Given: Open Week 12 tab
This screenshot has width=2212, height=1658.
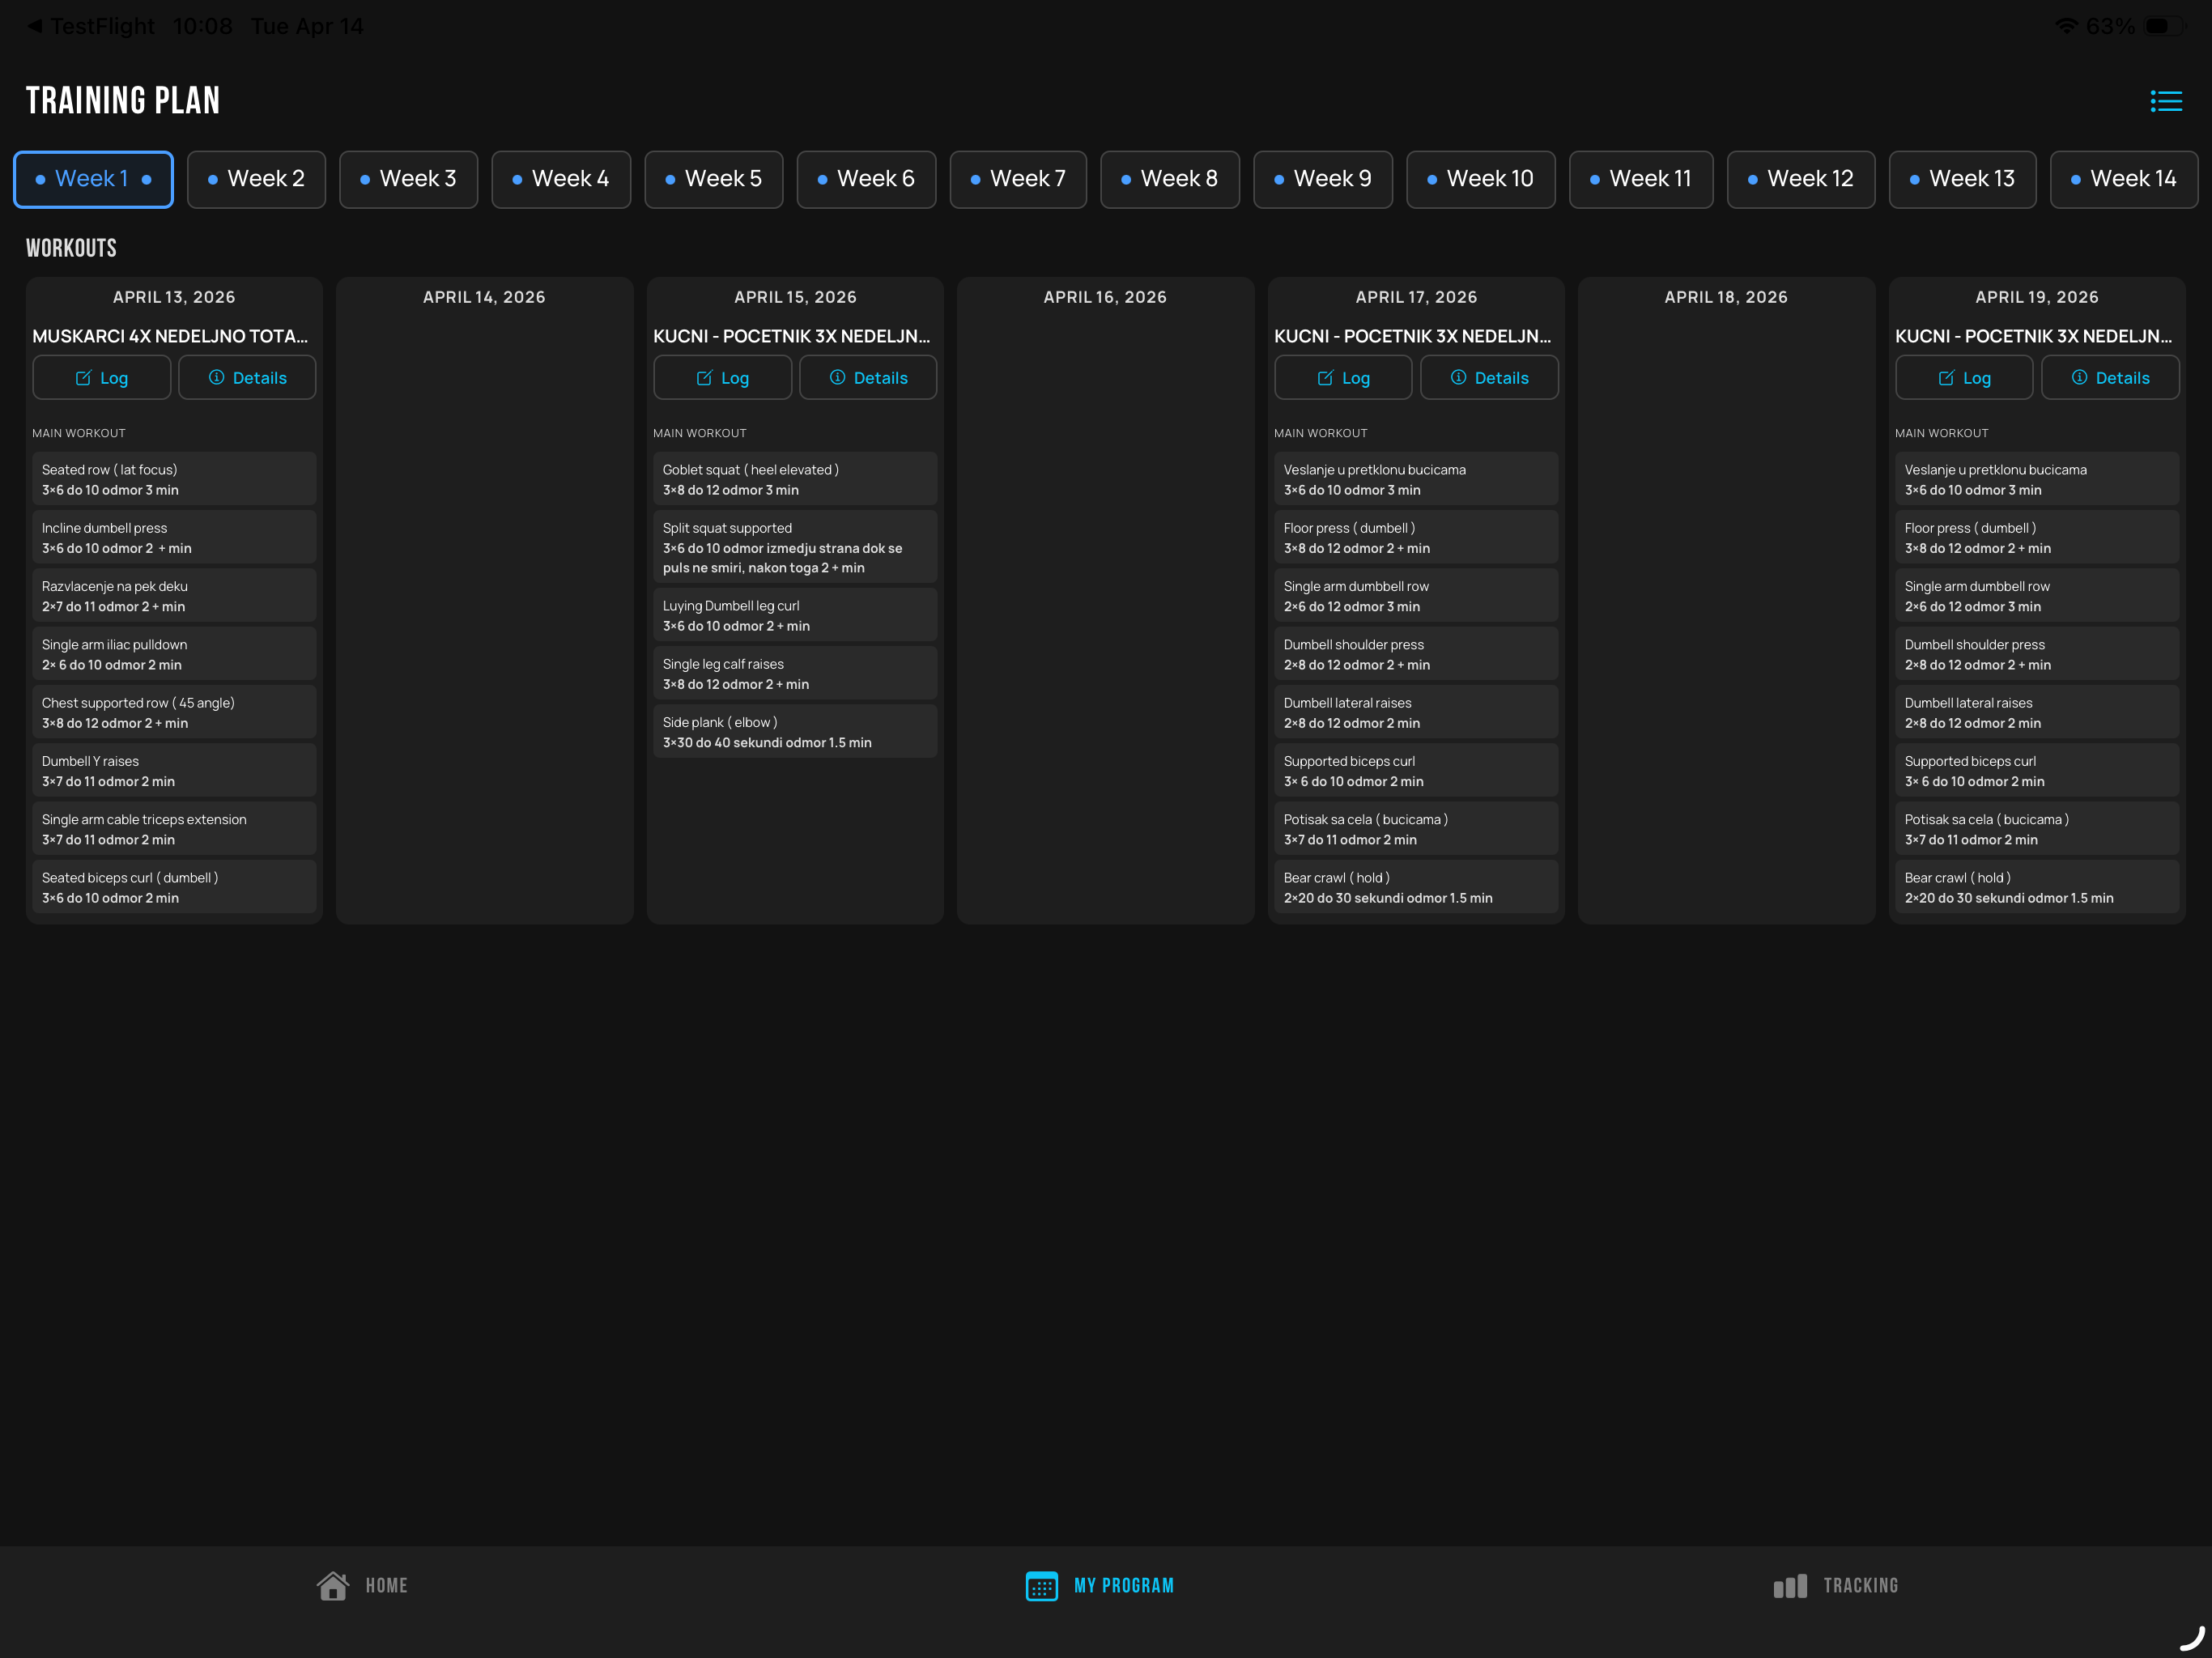Looking at the screenshot, I should 1801,179.
